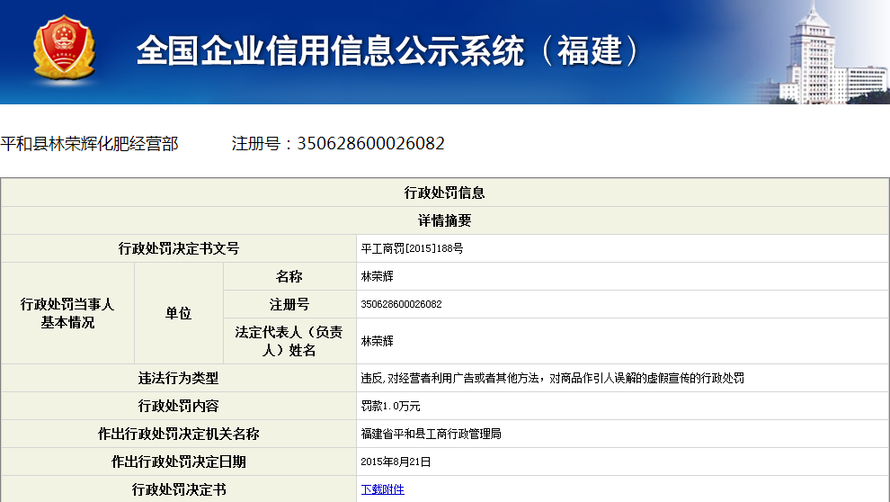Select the document number 平工商罚[2015]188号
The height and width of the screenshot is (502, 890).
pos(412,248)
